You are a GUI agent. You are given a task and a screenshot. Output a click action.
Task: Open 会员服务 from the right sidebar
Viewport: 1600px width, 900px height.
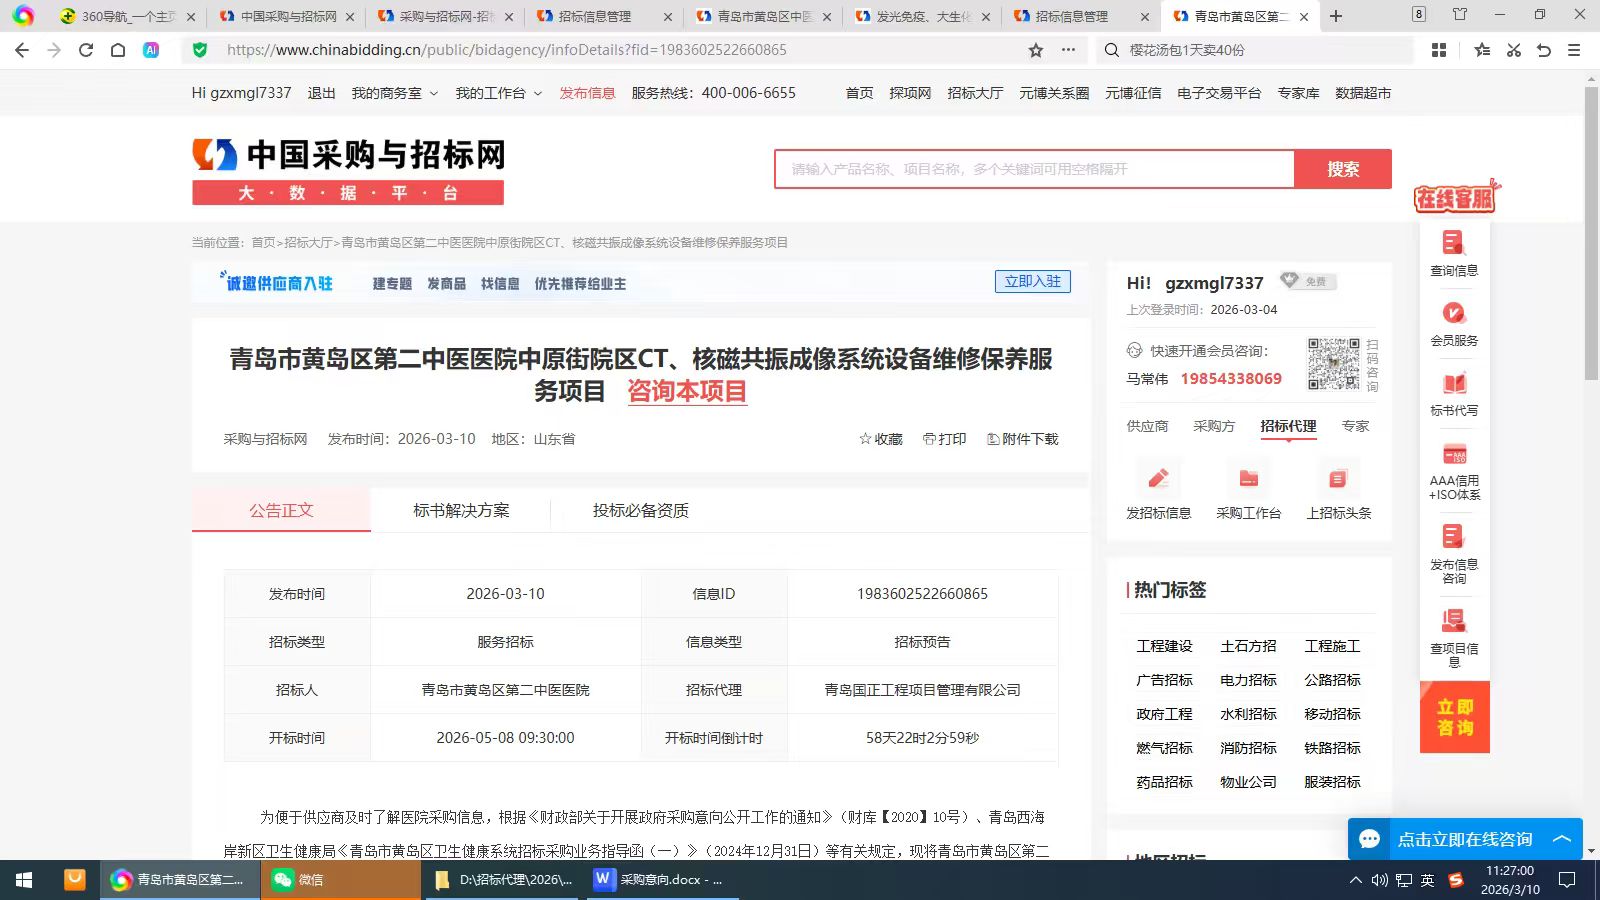[x=1453, y=314]
